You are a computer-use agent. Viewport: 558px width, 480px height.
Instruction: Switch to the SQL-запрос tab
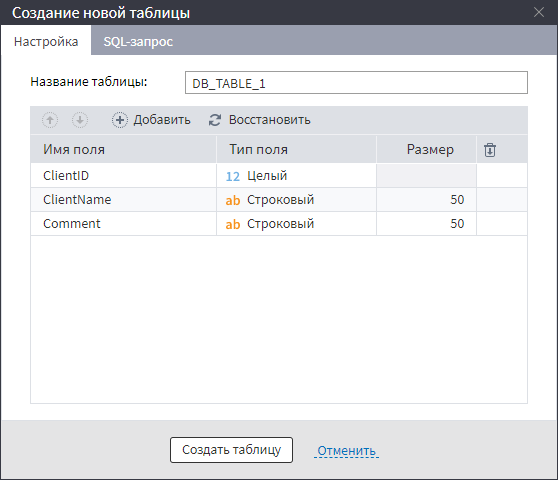[138, 42]
